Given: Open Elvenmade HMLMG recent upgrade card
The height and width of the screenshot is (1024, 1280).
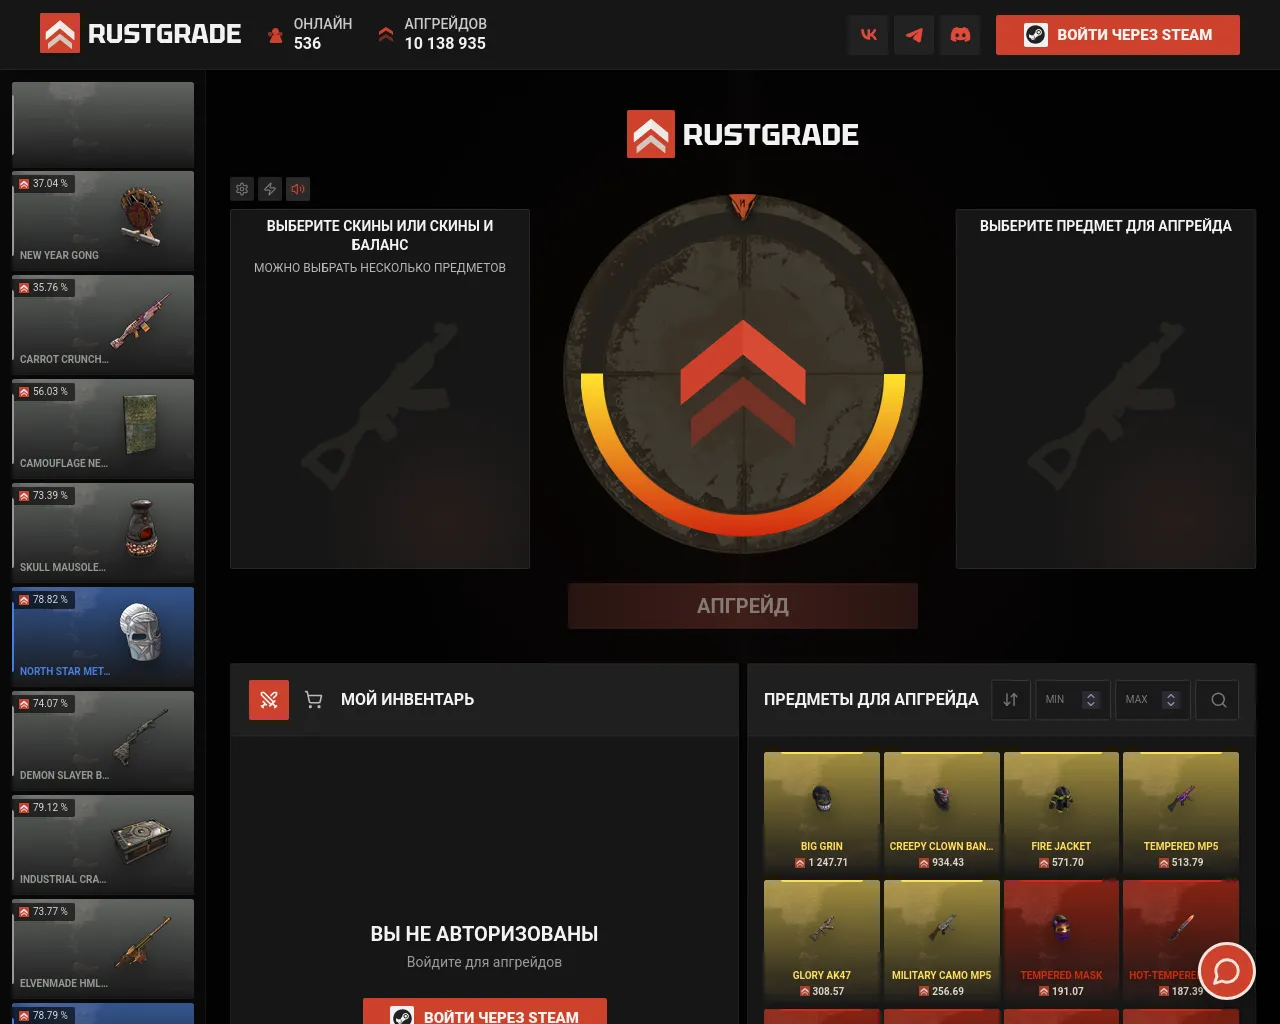Looking at the screenshot, I should point(103,949).
